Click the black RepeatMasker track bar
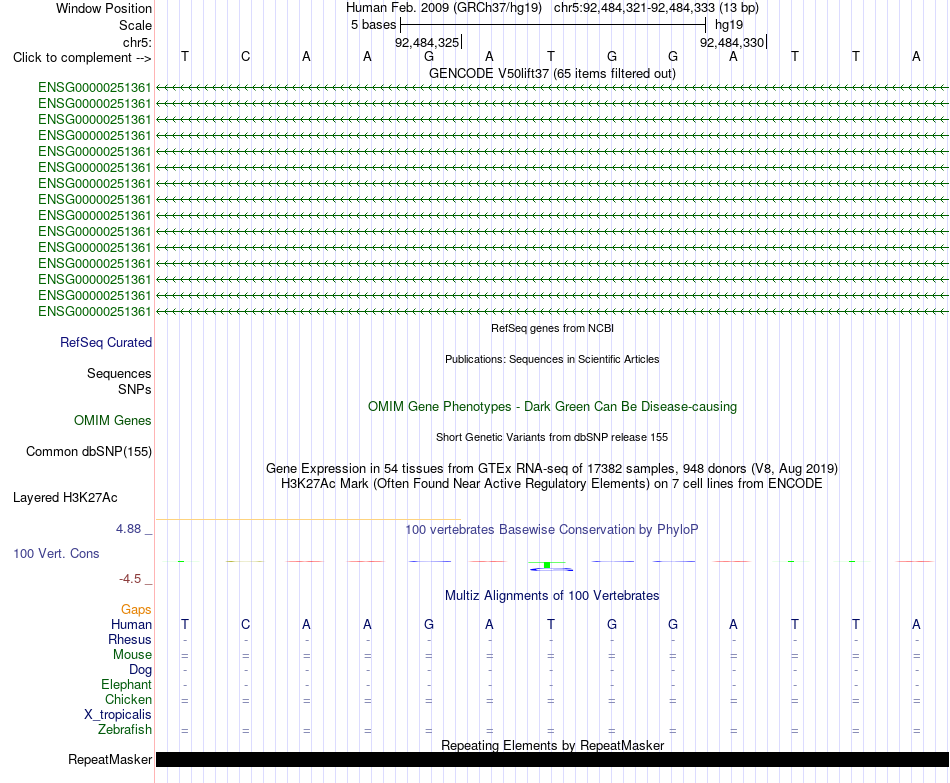The width and height of the screenshot is (950, 783). (552, 759)
